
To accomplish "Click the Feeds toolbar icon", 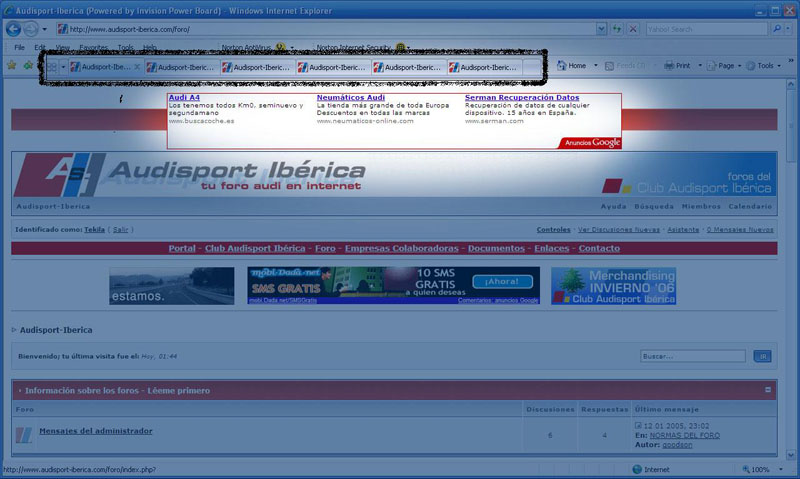I will [x=624, y=66].
